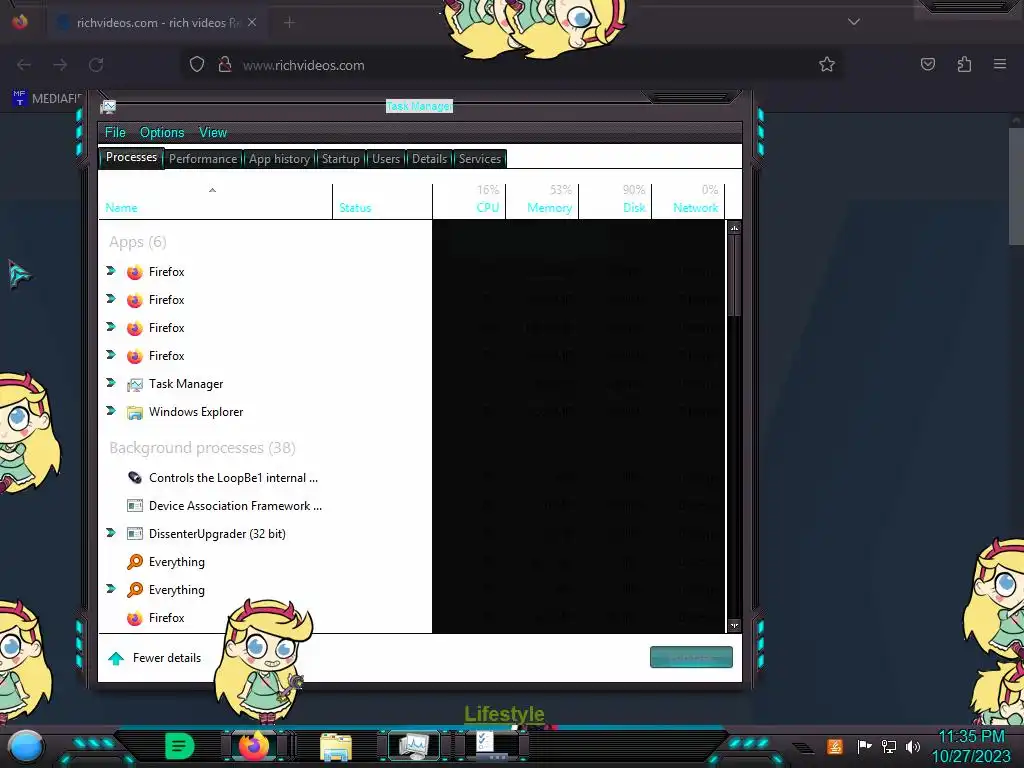Switch to the Services tab
Image resolution: width=1024 pixels, height=768 pixels.
coord(479,159)
